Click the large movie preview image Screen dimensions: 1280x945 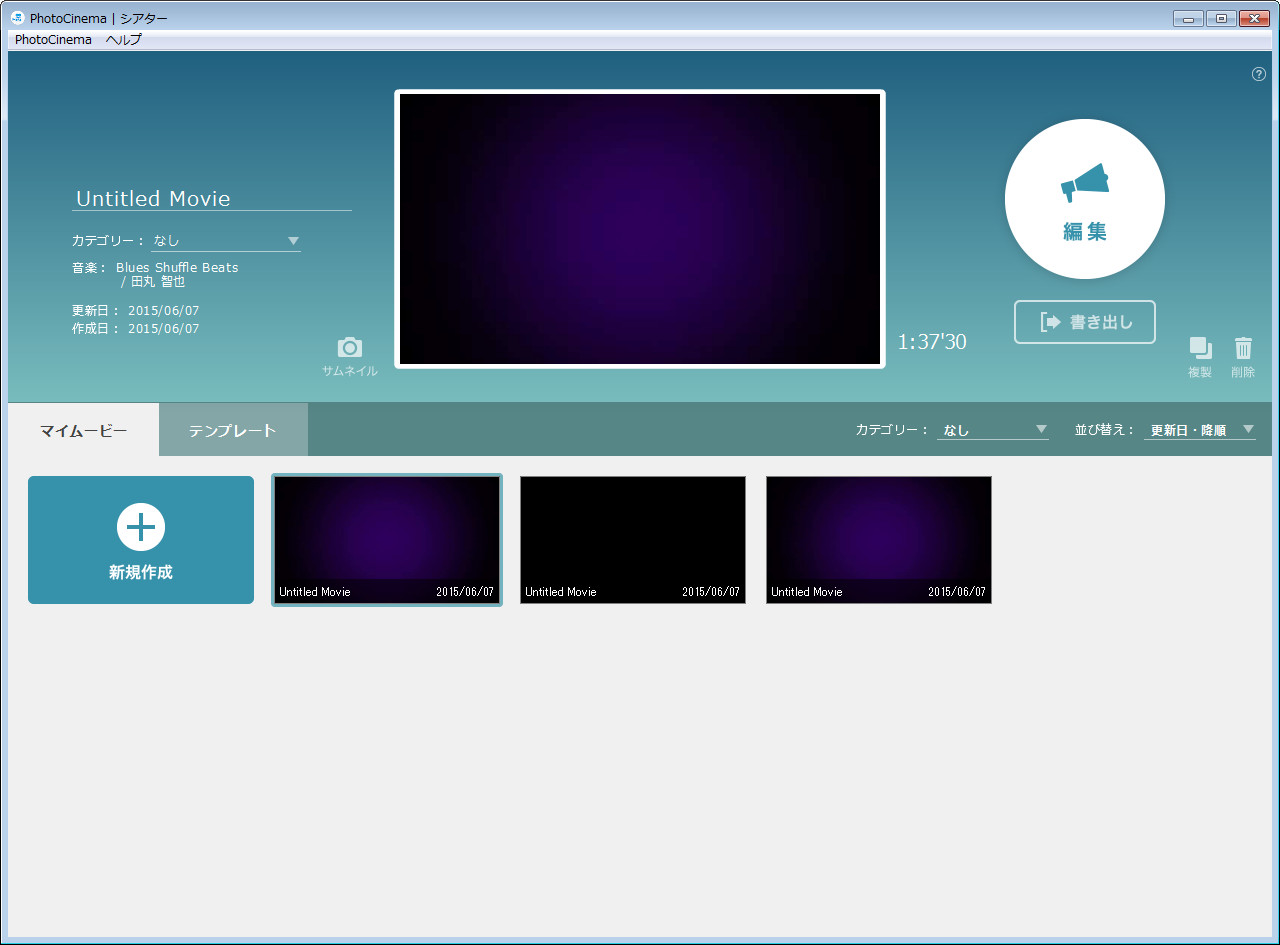coord(640,229)
